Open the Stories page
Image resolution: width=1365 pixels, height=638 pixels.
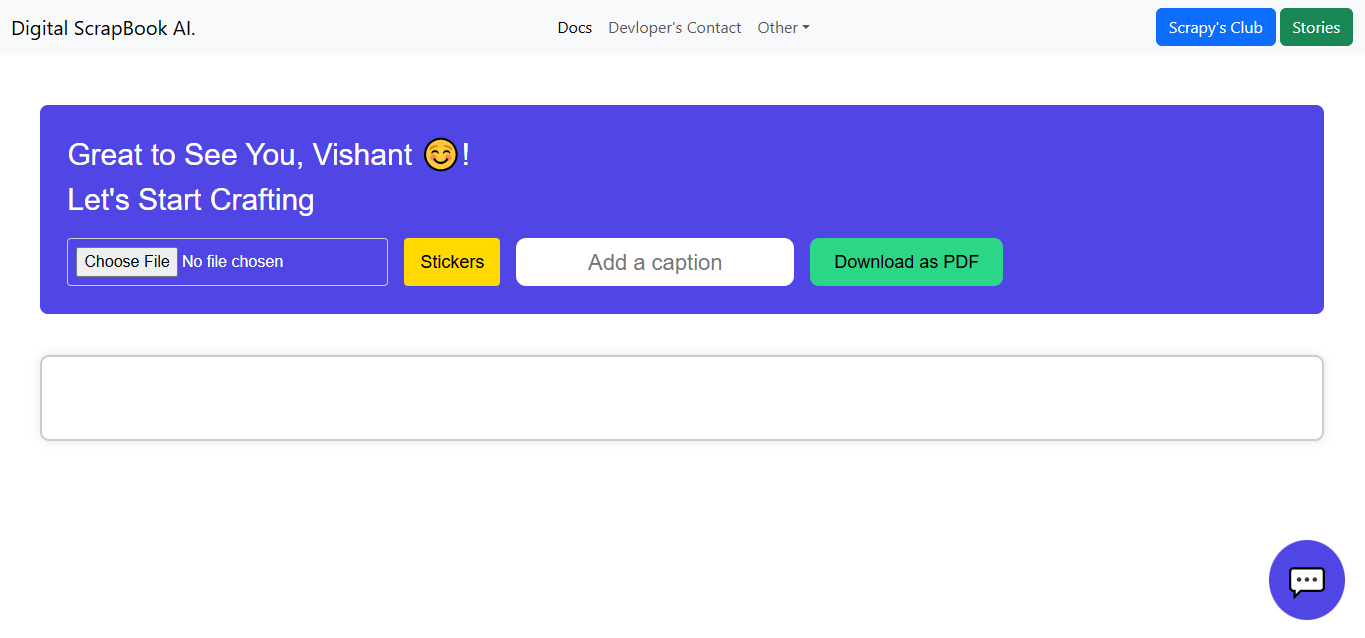(x=1315, y=28)
